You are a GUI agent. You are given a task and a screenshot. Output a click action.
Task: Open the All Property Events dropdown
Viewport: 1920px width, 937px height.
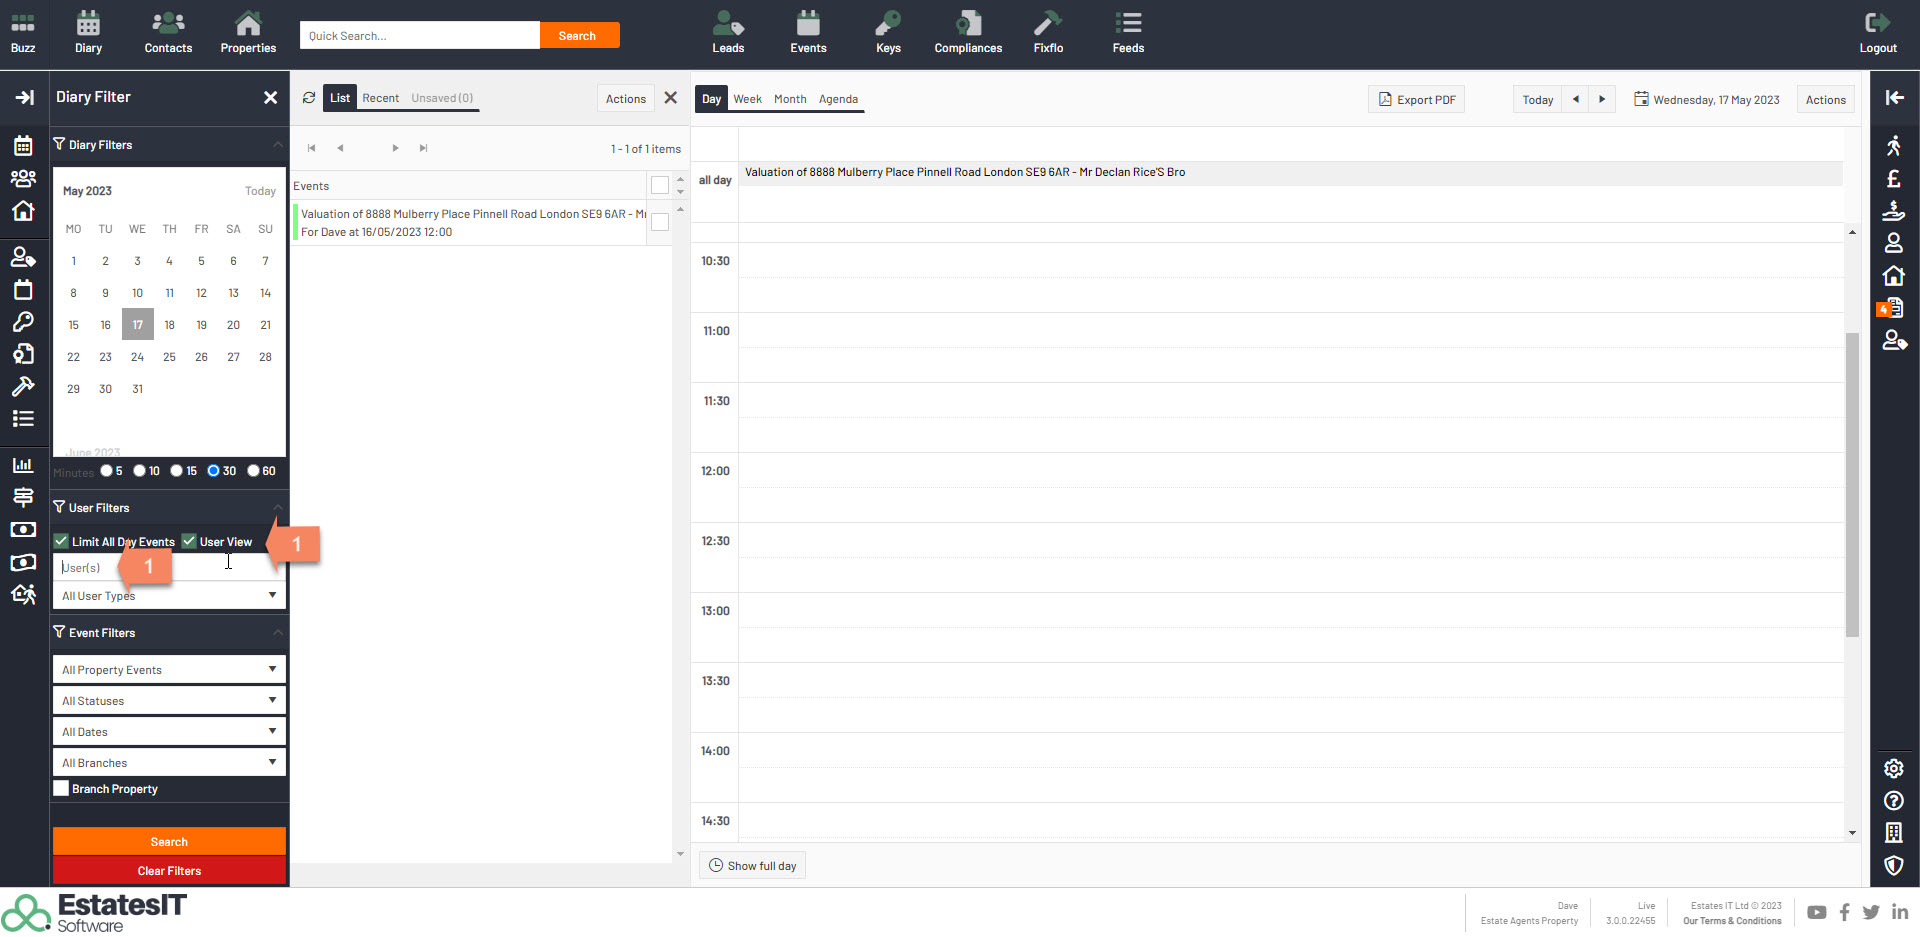[x=169, y=669]
